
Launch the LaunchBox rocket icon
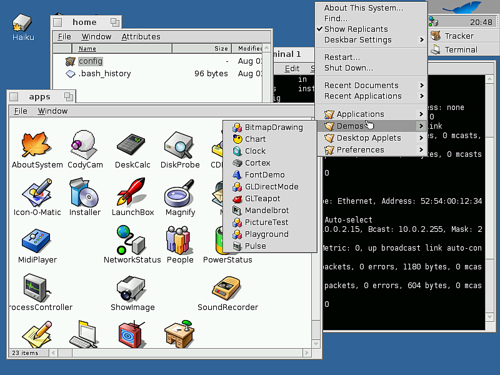coord(131,192)
